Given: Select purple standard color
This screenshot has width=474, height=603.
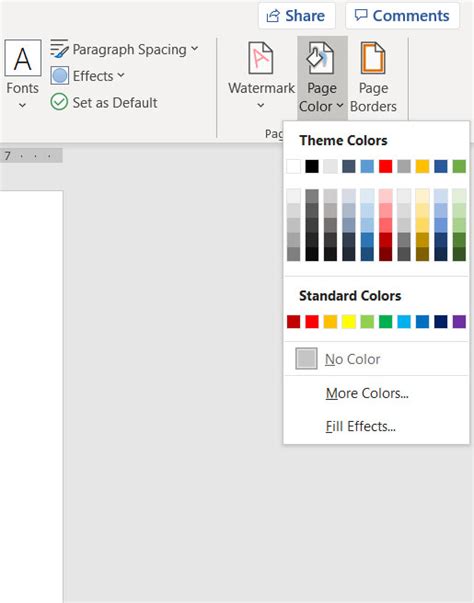Looking at the screenshot, I should click(x=459, y=321).
